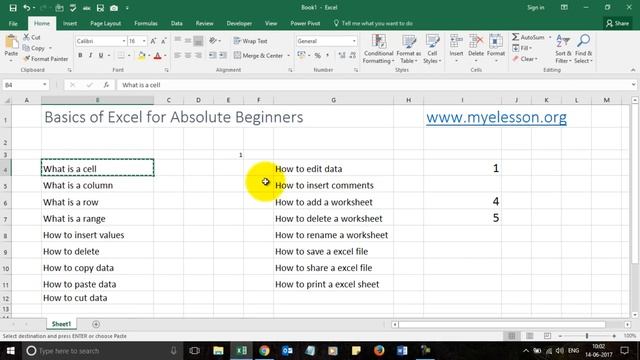The height and width of the screenshot is (360, 640).
Task: Open Excel from the Windows taskbar
Action: pos(241,351)
